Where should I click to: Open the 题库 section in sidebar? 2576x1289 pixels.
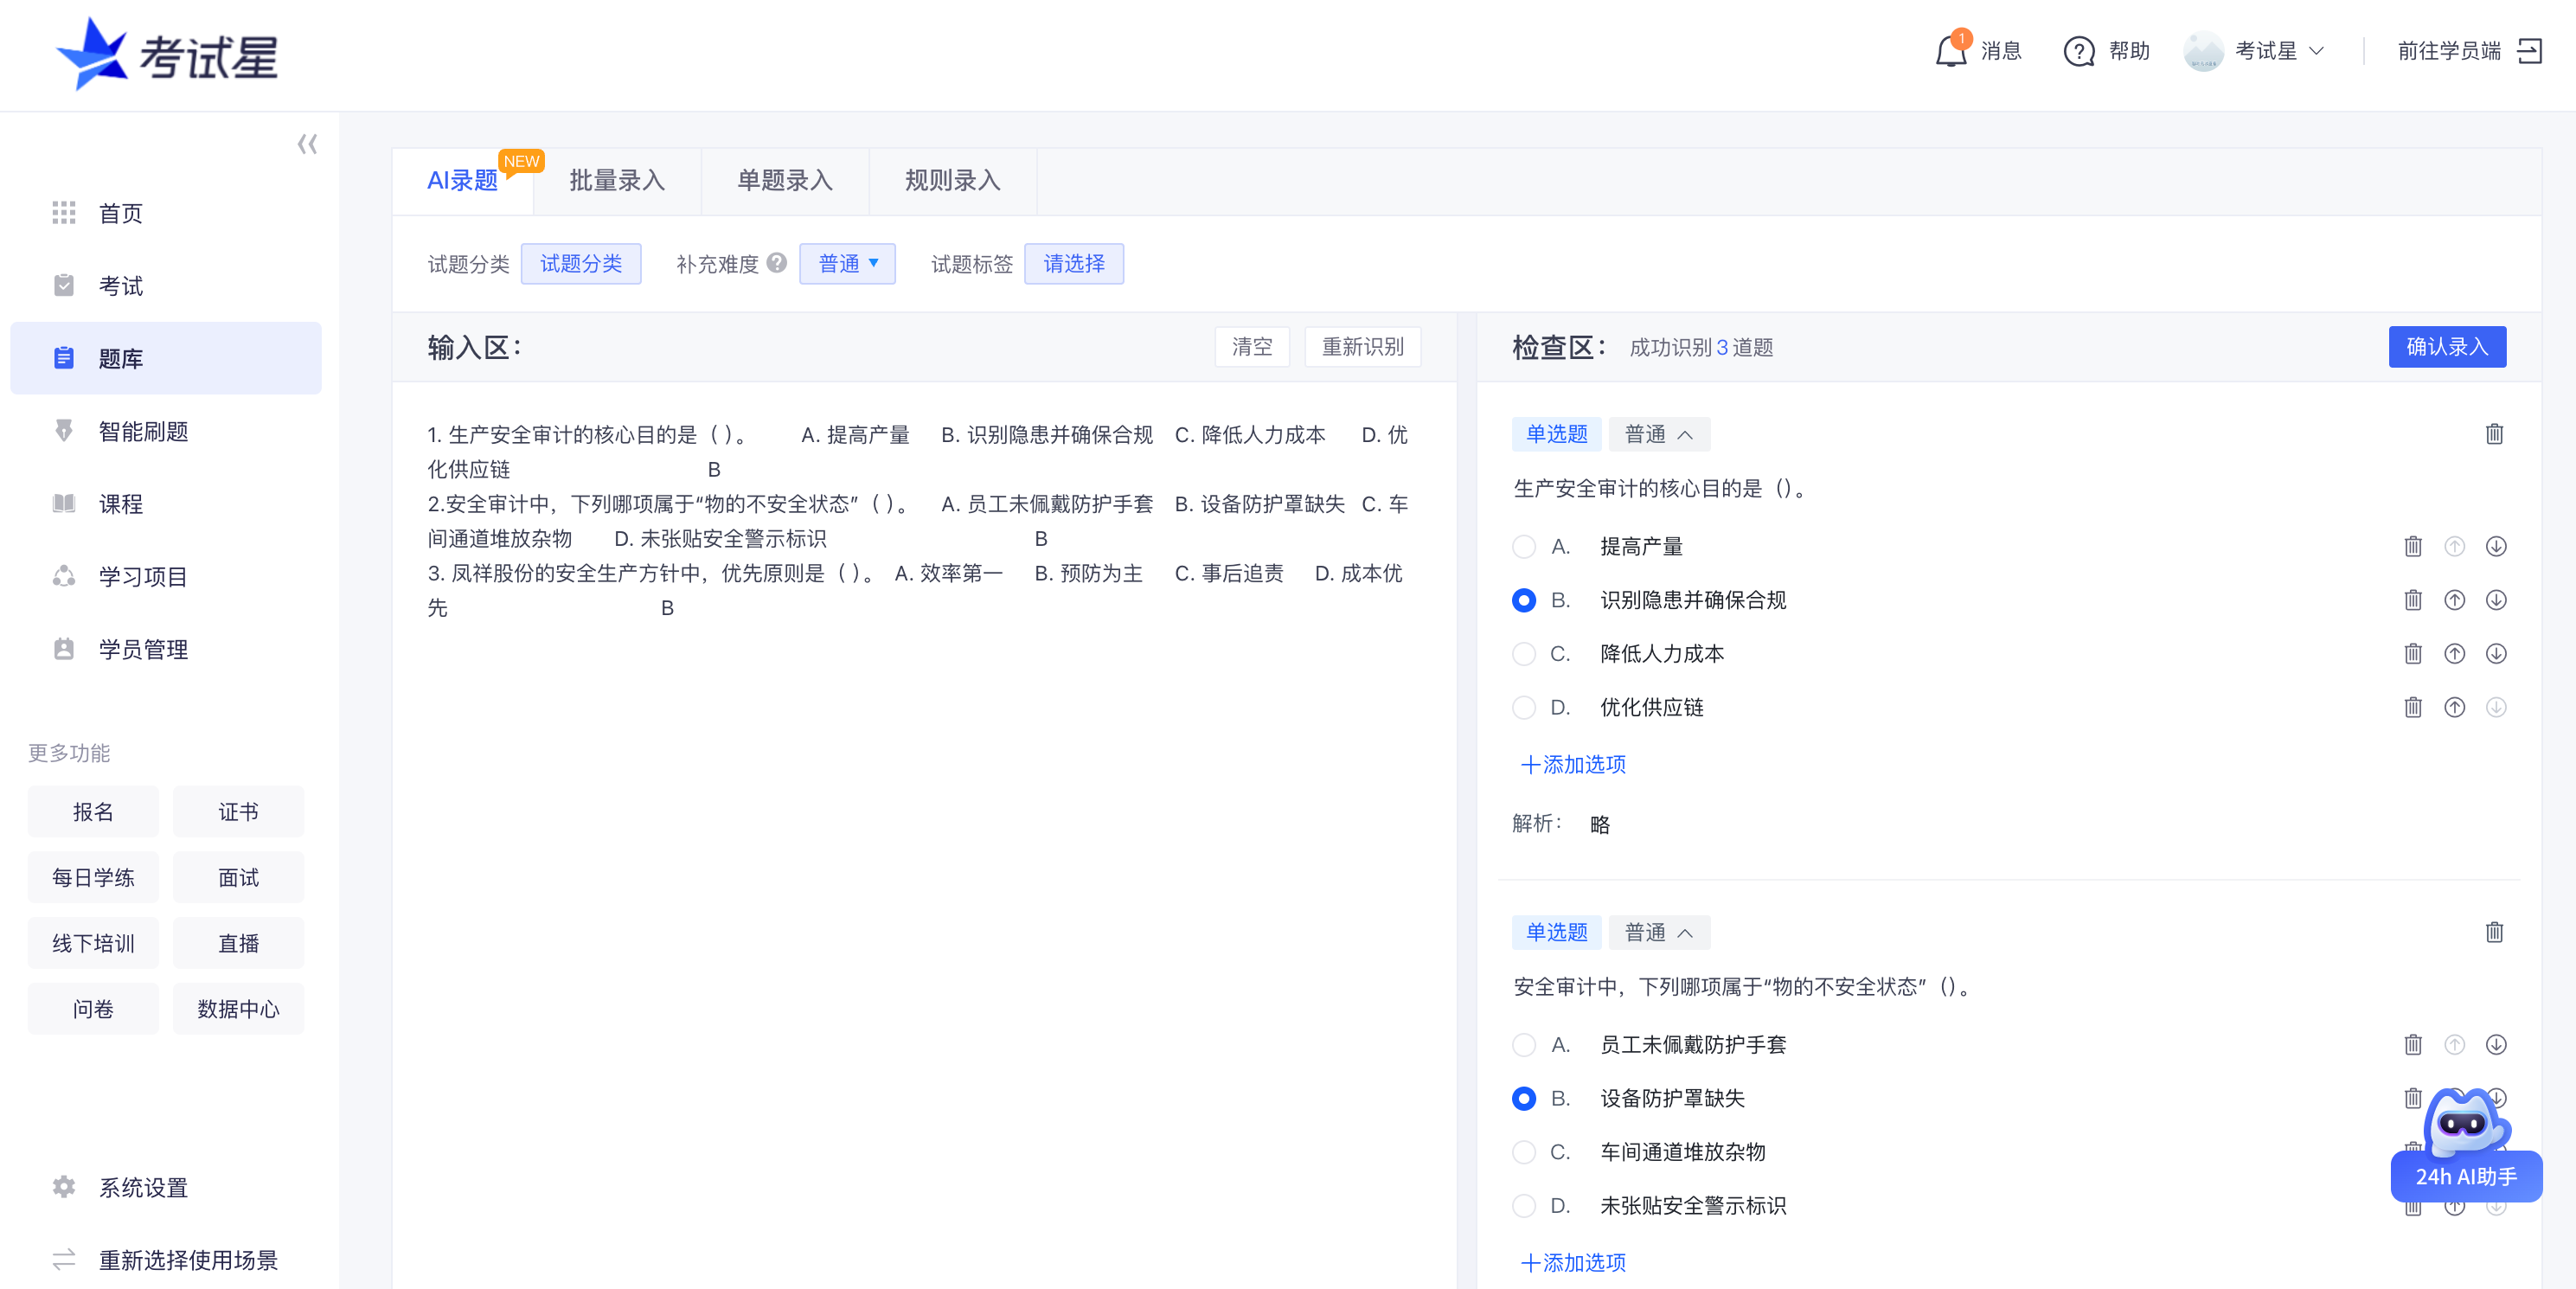[120, 358]
